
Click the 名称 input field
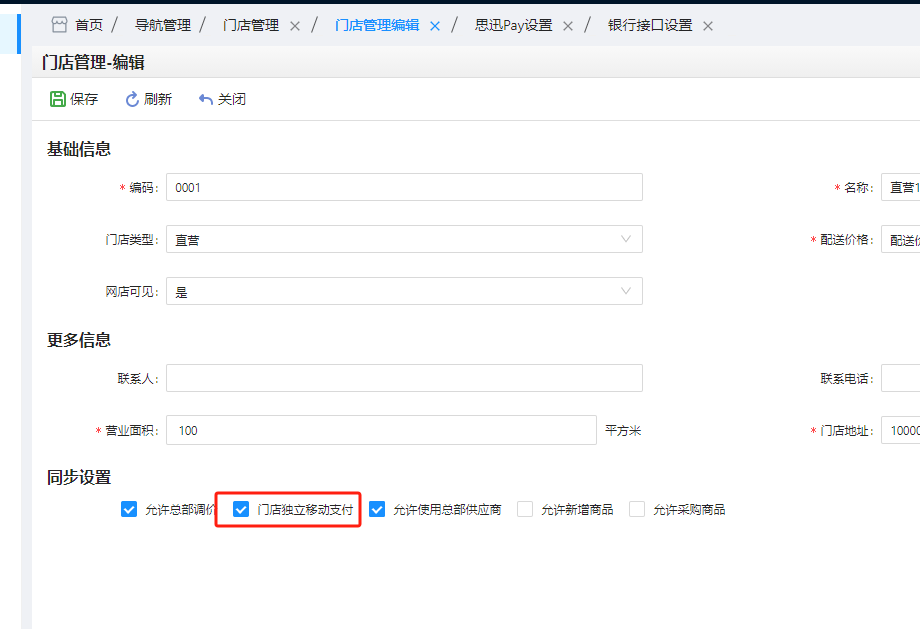901,187
